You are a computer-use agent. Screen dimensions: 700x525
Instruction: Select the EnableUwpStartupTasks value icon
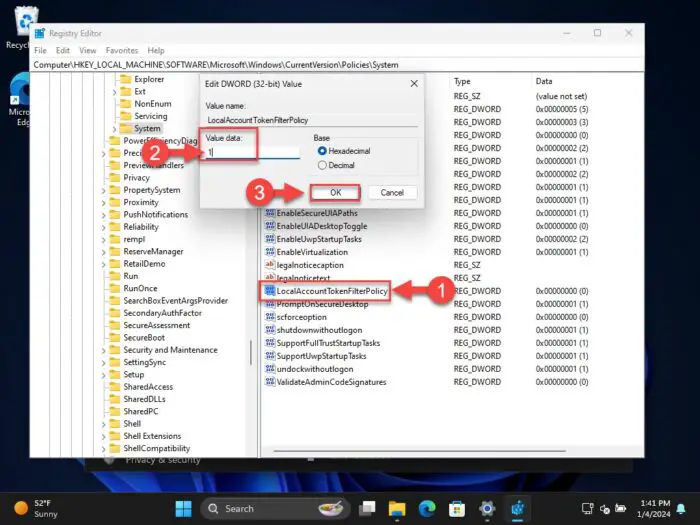pos(270,239)
